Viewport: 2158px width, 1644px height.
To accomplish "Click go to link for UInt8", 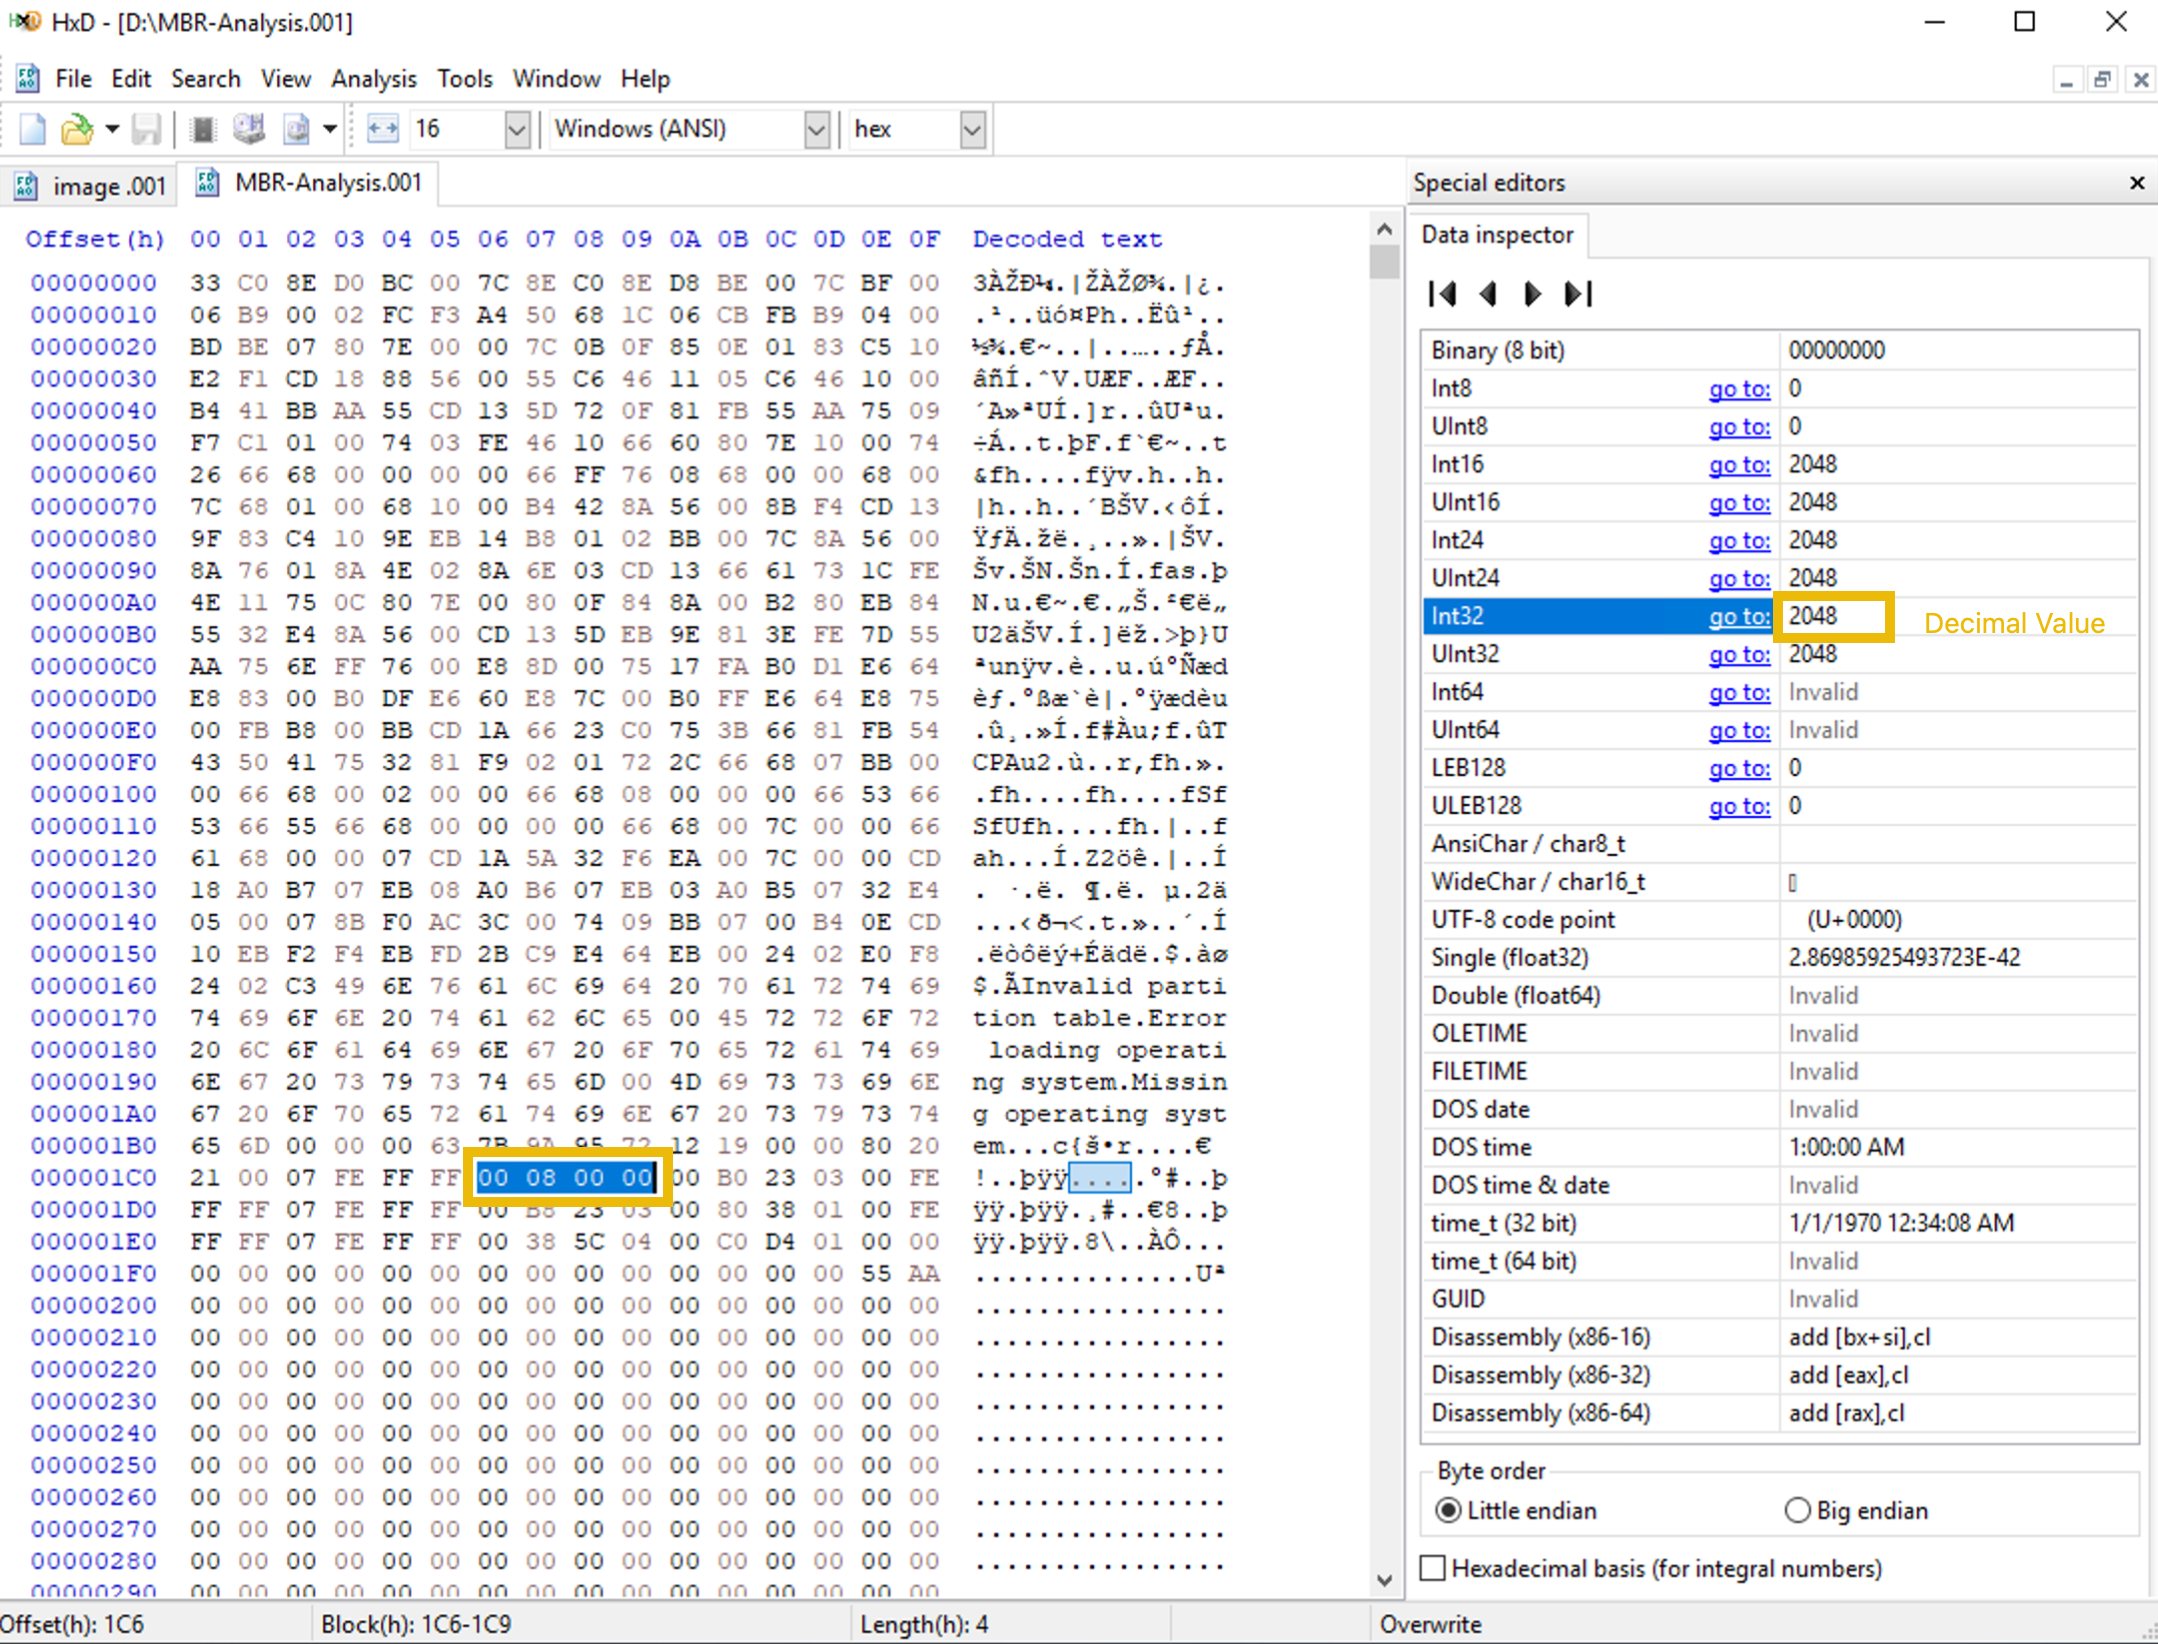I will click(x=1739, y=427).
